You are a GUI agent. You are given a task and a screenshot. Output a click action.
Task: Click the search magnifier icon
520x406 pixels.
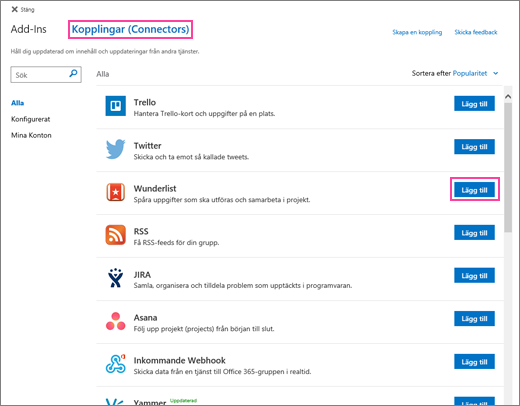(x=73, y=73)
